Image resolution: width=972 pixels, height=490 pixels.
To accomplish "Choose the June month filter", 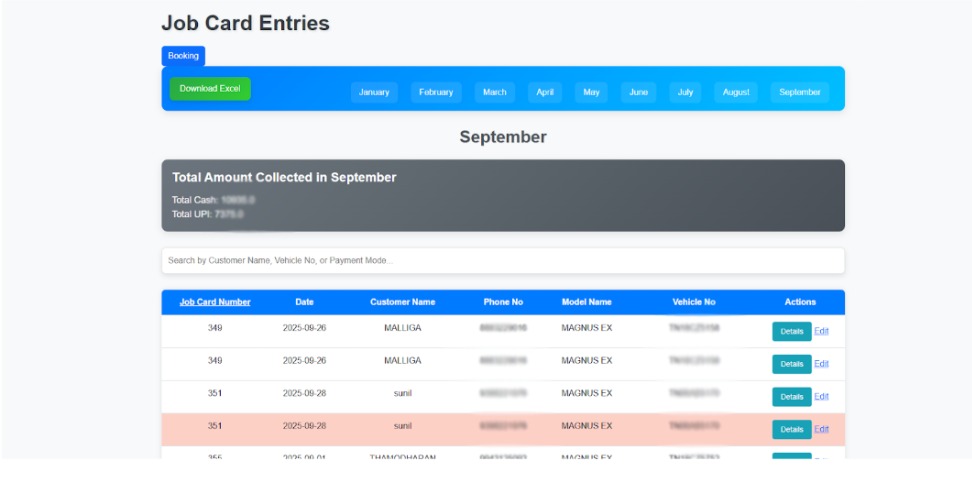I will pyautogui.click(x=638, y=92).
